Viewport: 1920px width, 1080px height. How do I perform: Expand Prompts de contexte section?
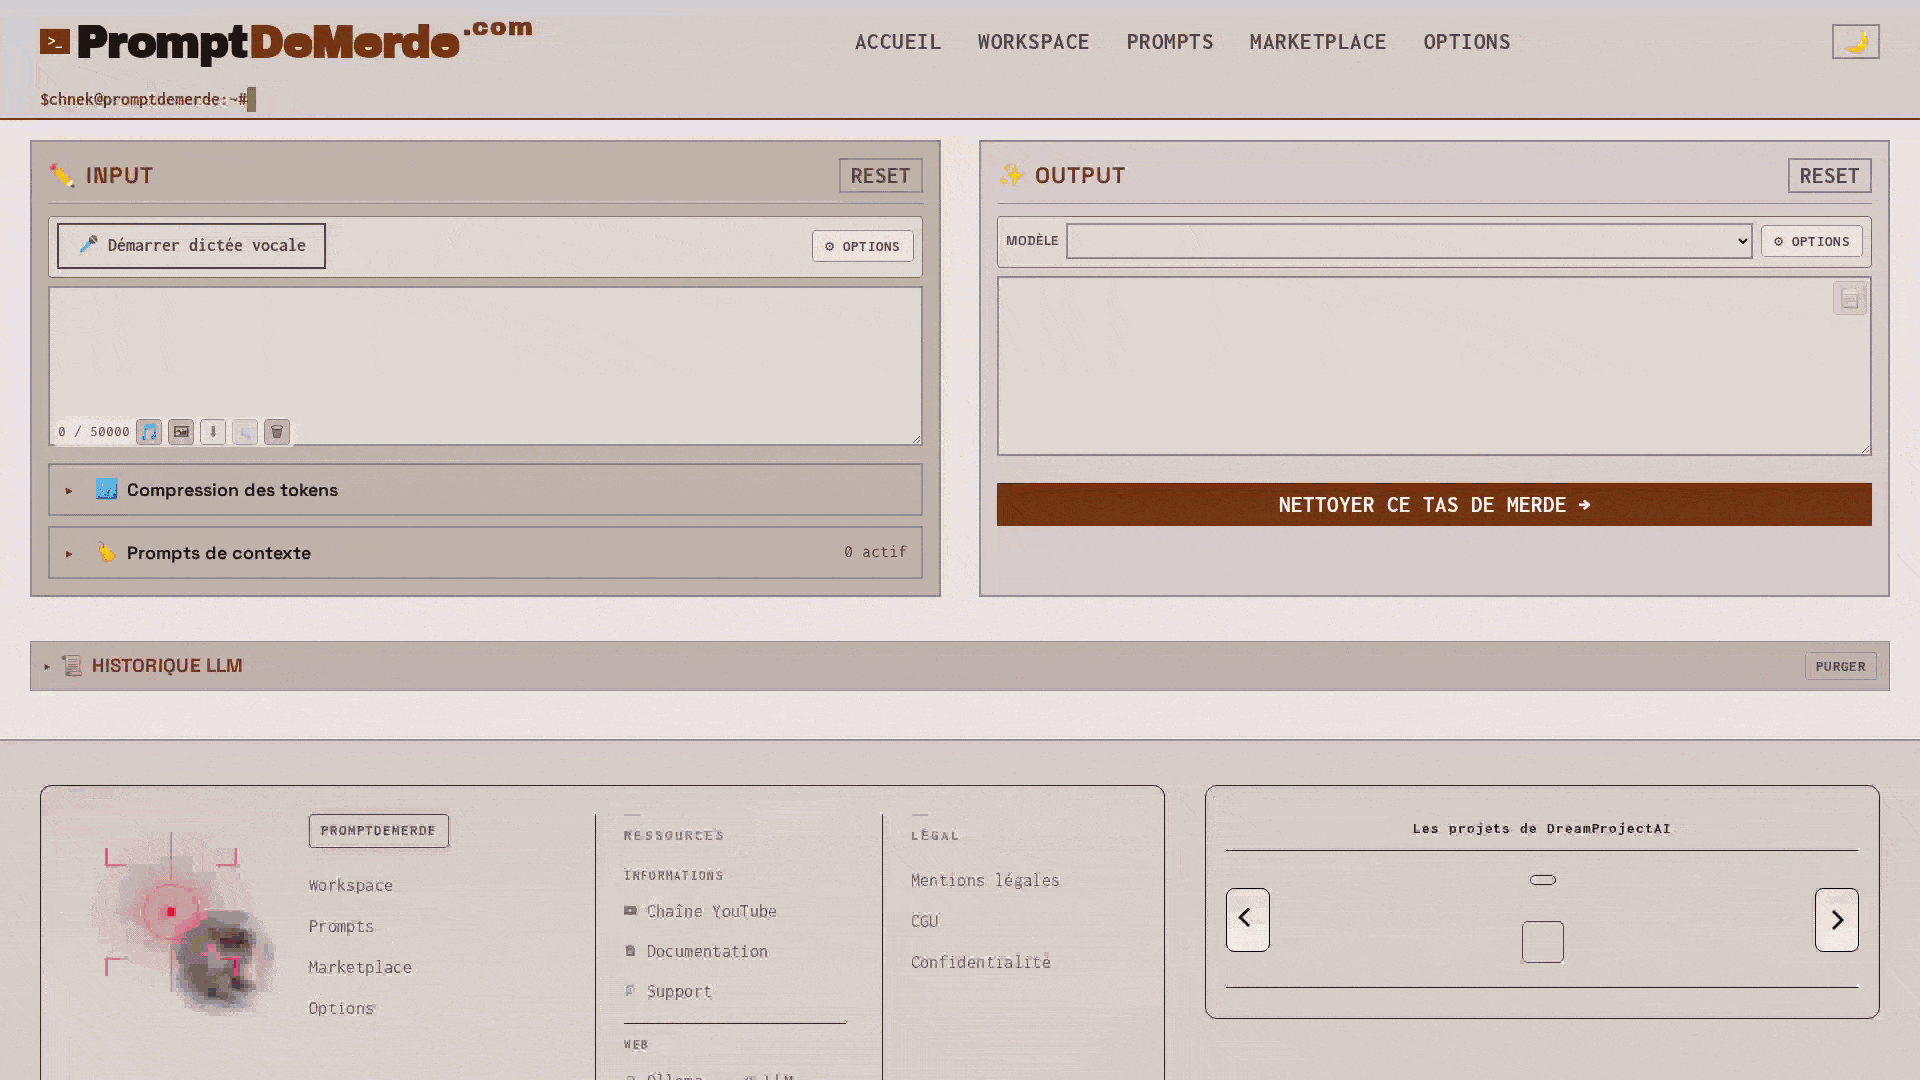[x=485, y=553]
